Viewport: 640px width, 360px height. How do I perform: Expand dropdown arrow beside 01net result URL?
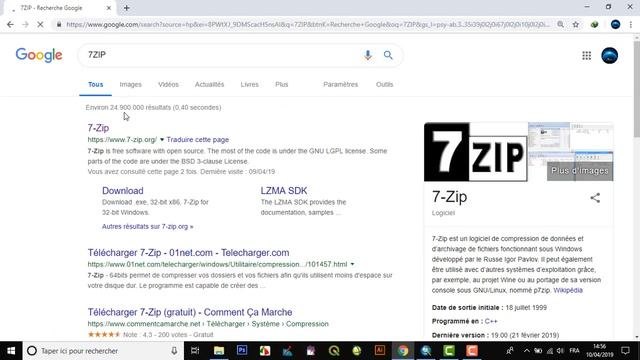coord(352,264)
